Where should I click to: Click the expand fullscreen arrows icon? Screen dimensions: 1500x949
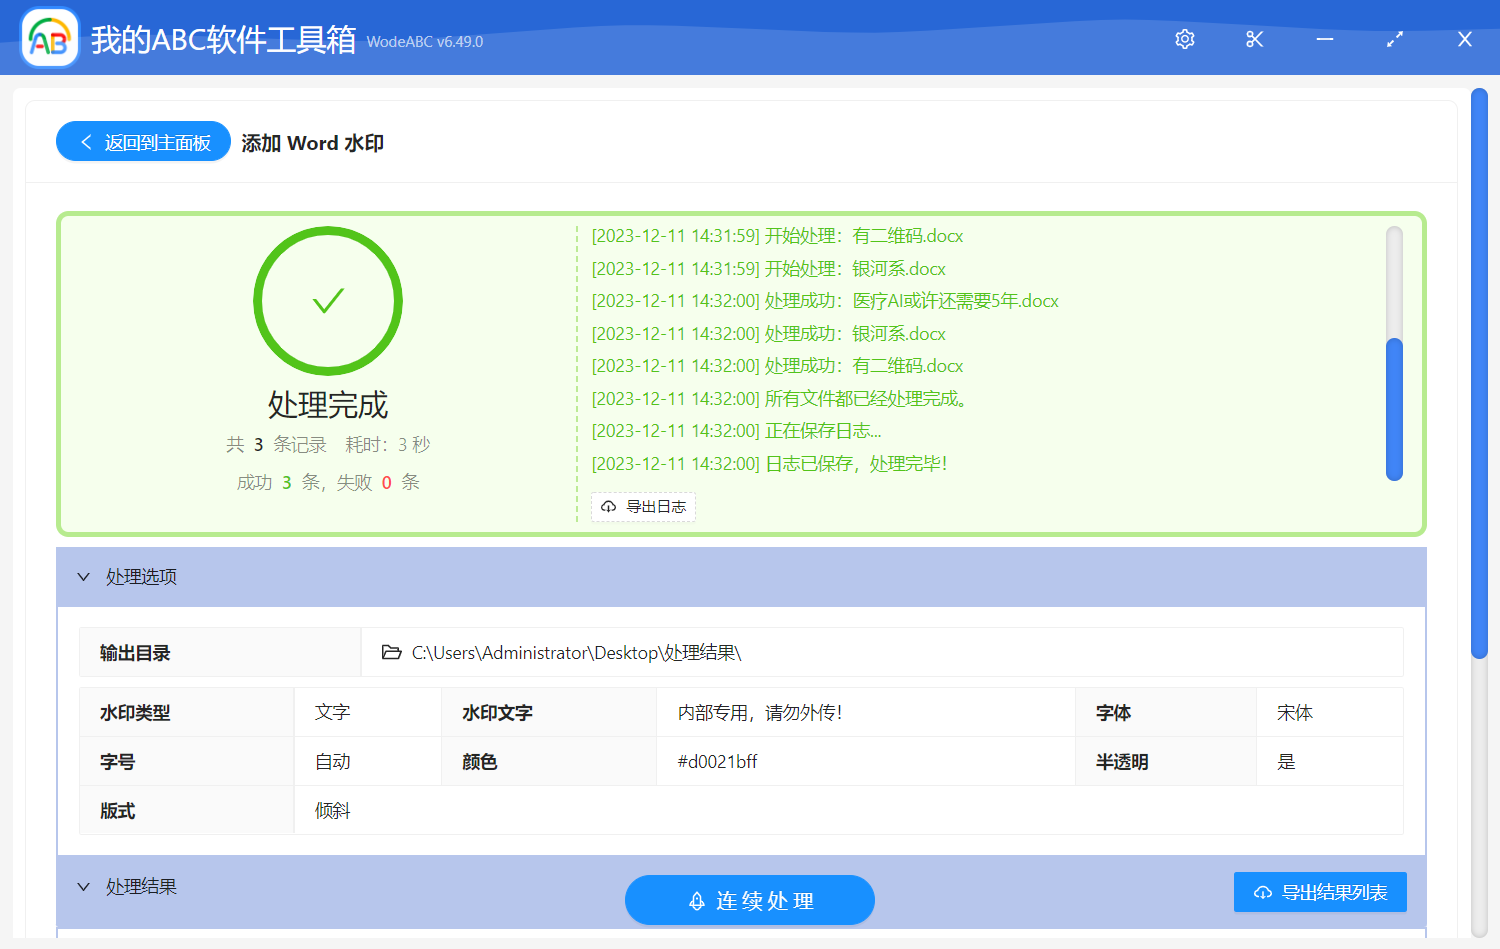point(1395,39)
